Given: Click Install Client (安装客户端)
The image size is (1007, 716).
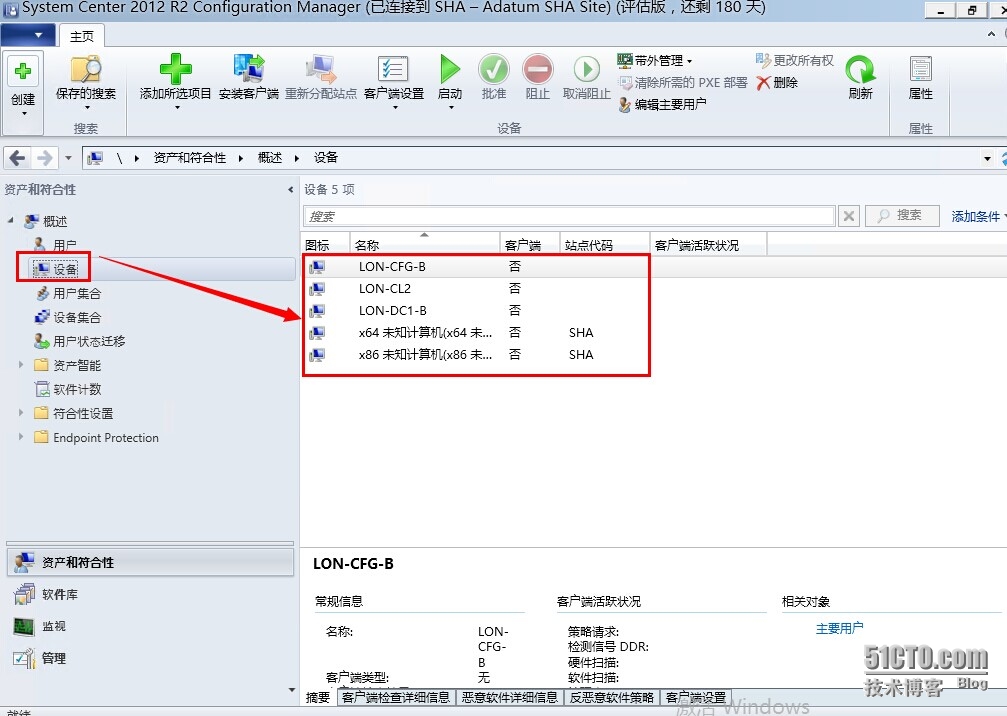Looking at the screenshot, I should [x=249, y=78].
